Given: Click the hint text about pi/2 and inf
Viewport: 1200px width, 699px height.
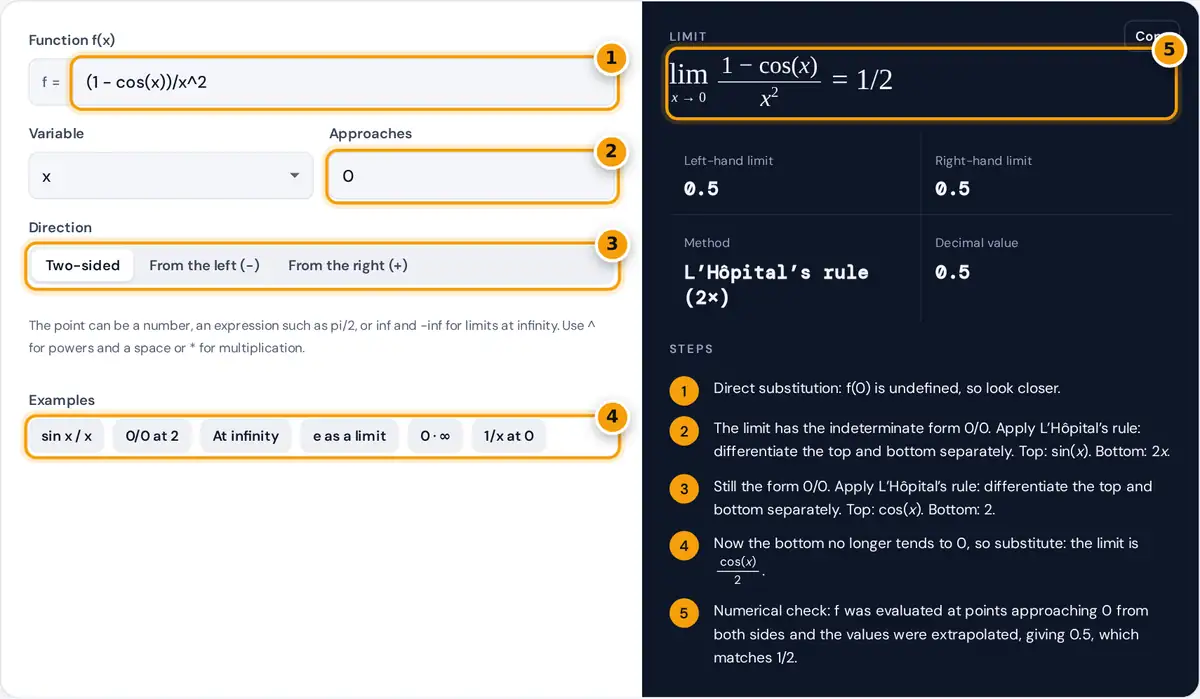Looking at the screenshot, I should [x=313, y=337].
